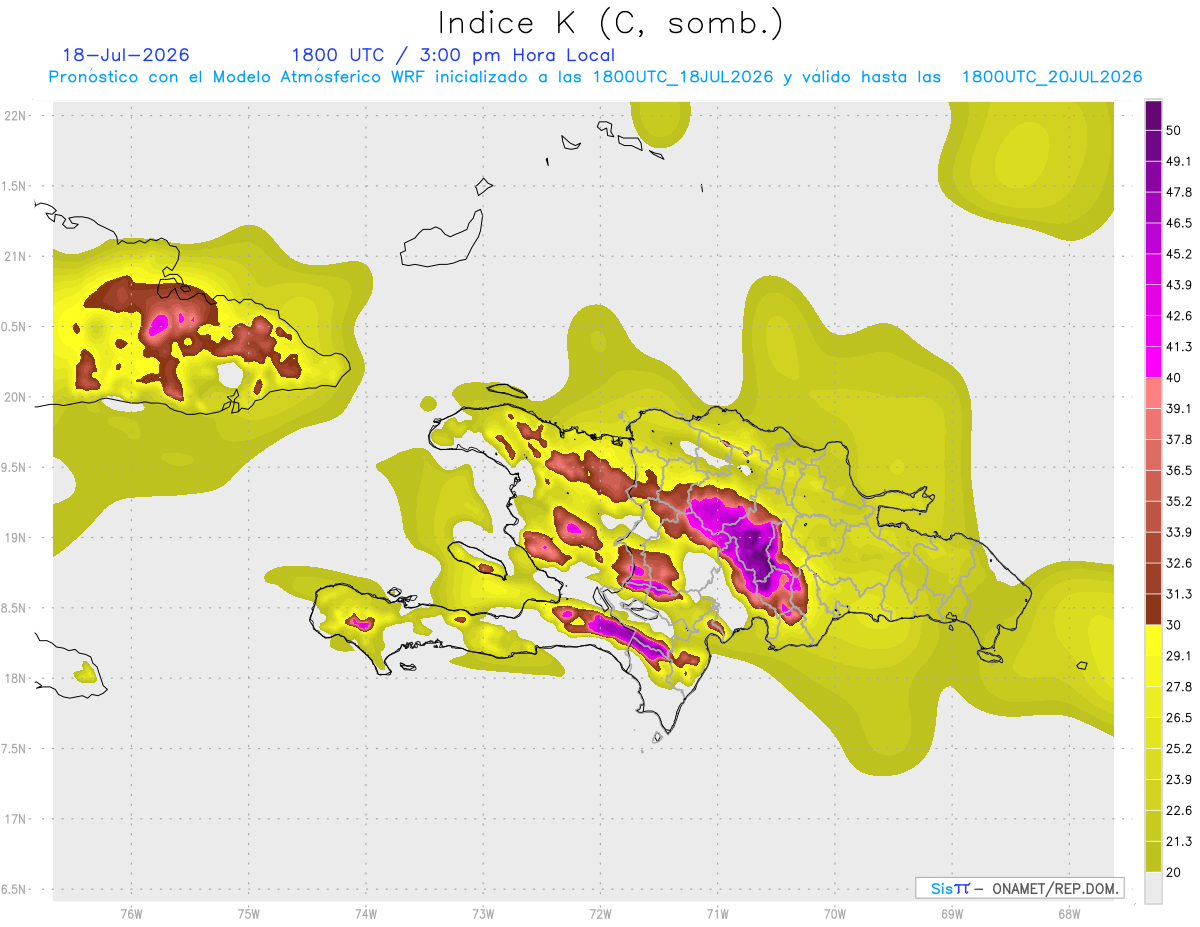Click the colorbar value label "41.3"
The height and width of the screenshot is (927, 1200).
click(1178, 347)
